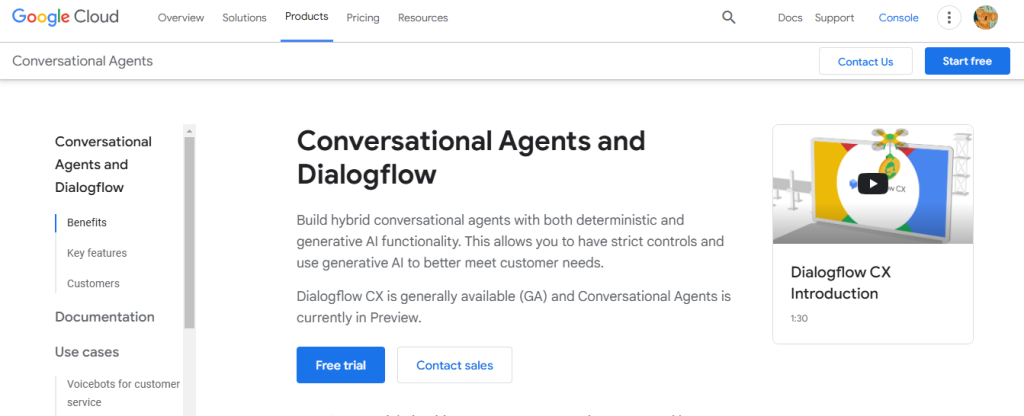Image resolution: width=1024 pixels, height=416 pixels.
Task: Select Conversational Agents and Dialogflow in the sidebar
Action: click(103, 165)
